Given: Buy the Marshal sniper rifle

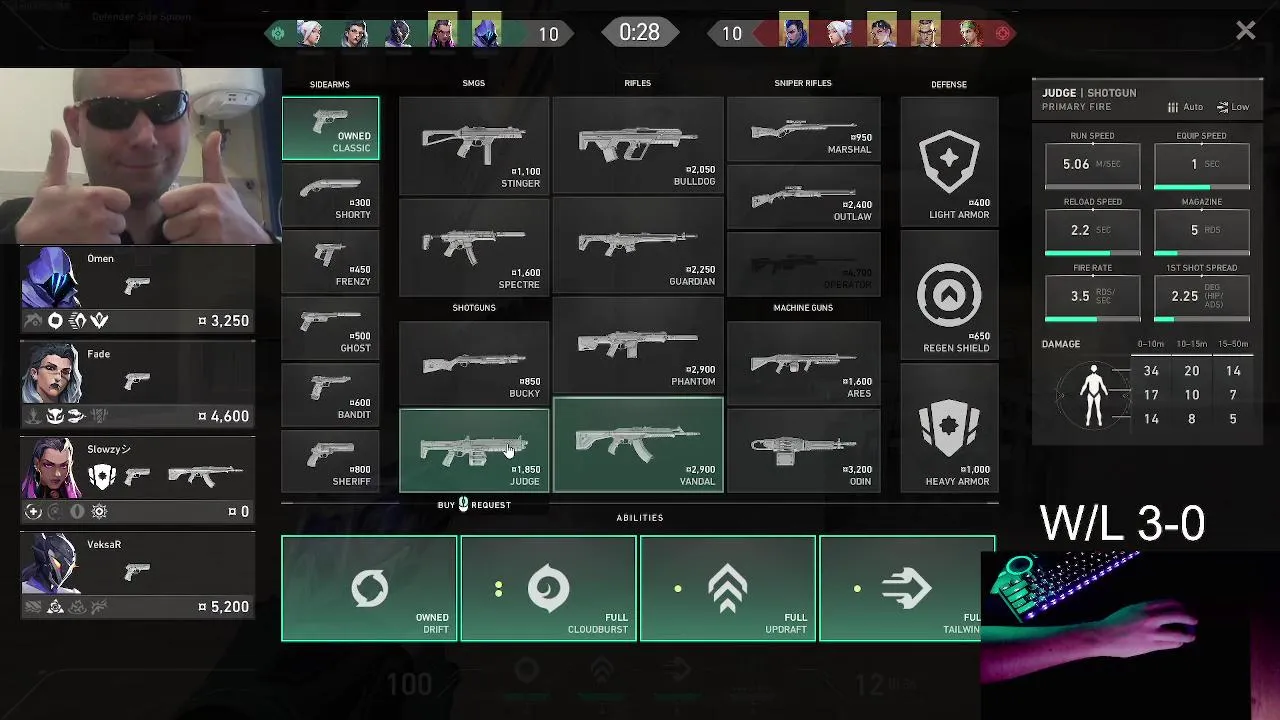Looking at the screenshot, I should coord(803,129).
